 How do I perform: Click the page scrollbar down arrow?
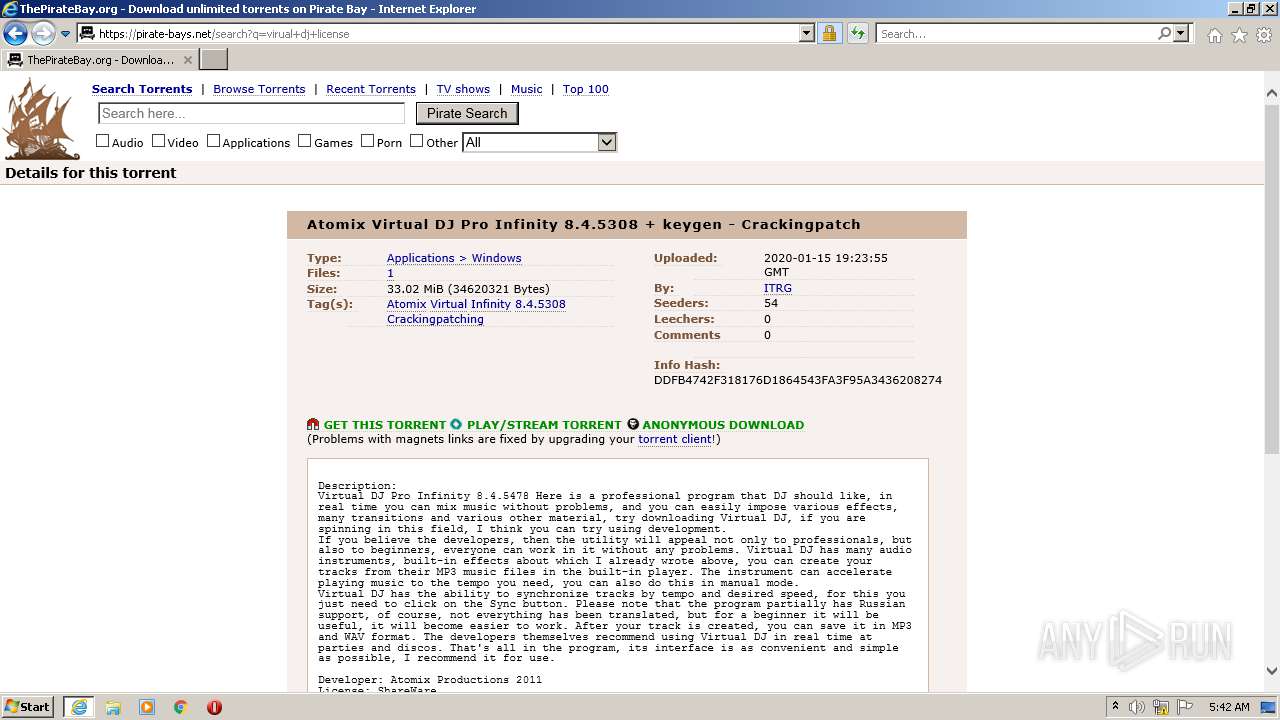[1272, 671]
